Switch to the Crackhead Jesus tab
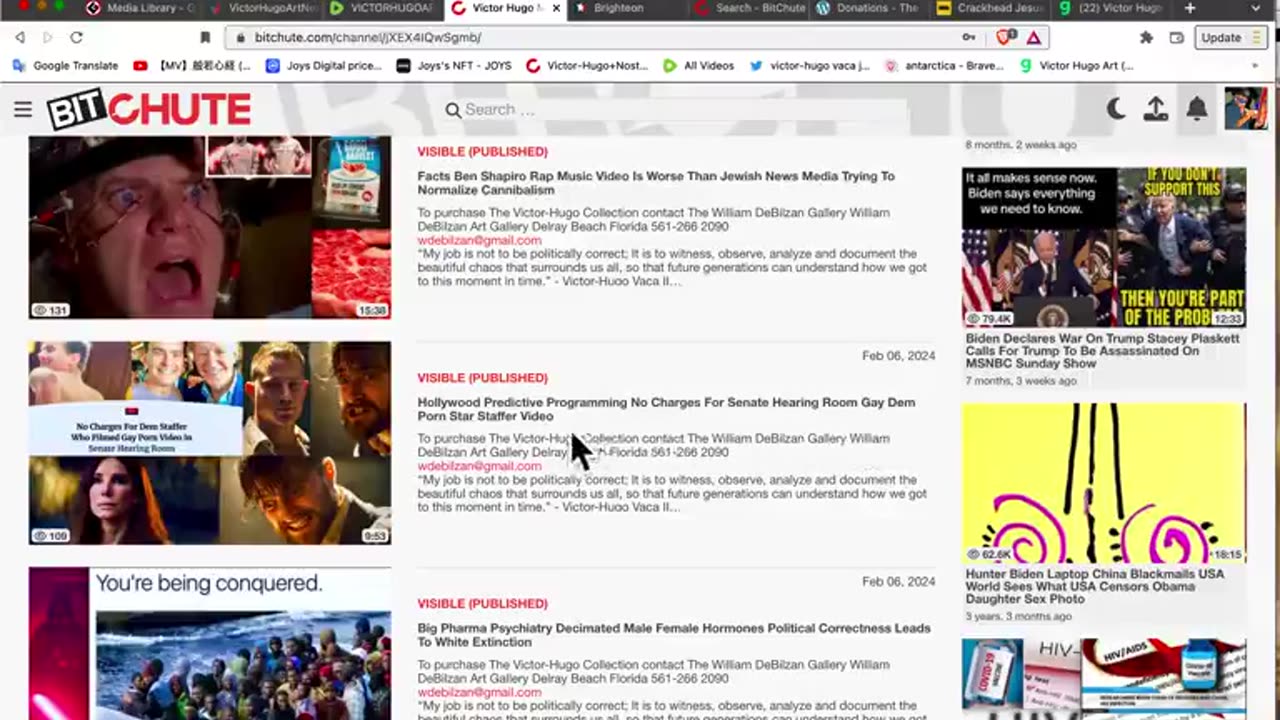 click(x=990, y=8)
